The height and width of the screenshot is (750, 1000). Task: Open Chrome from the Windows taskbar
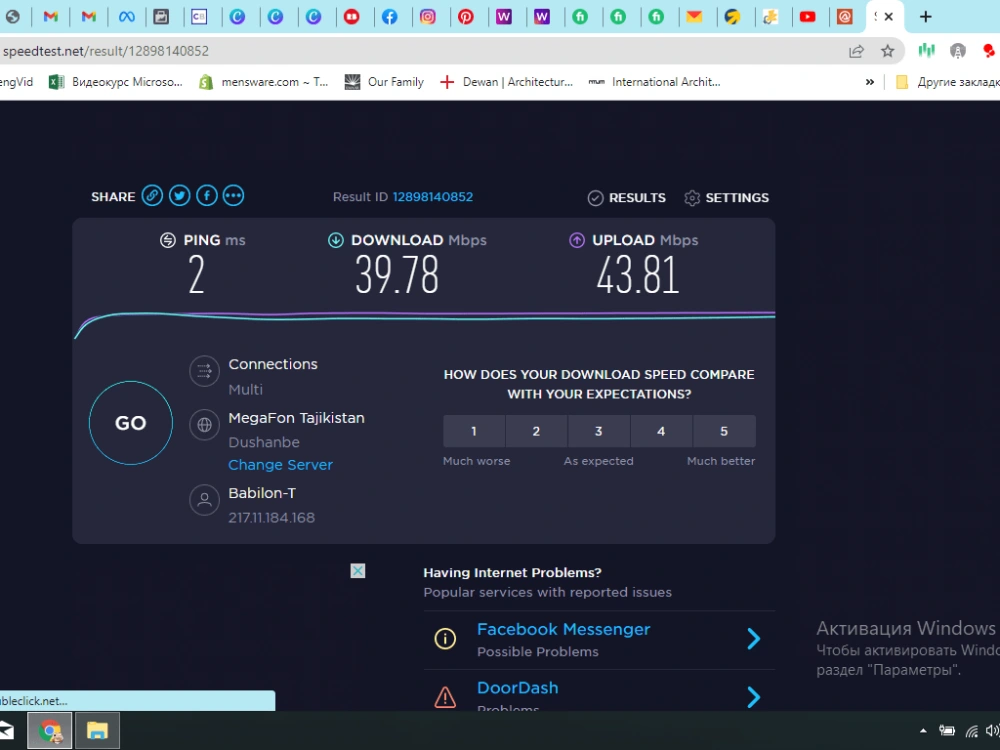(50, 730)
